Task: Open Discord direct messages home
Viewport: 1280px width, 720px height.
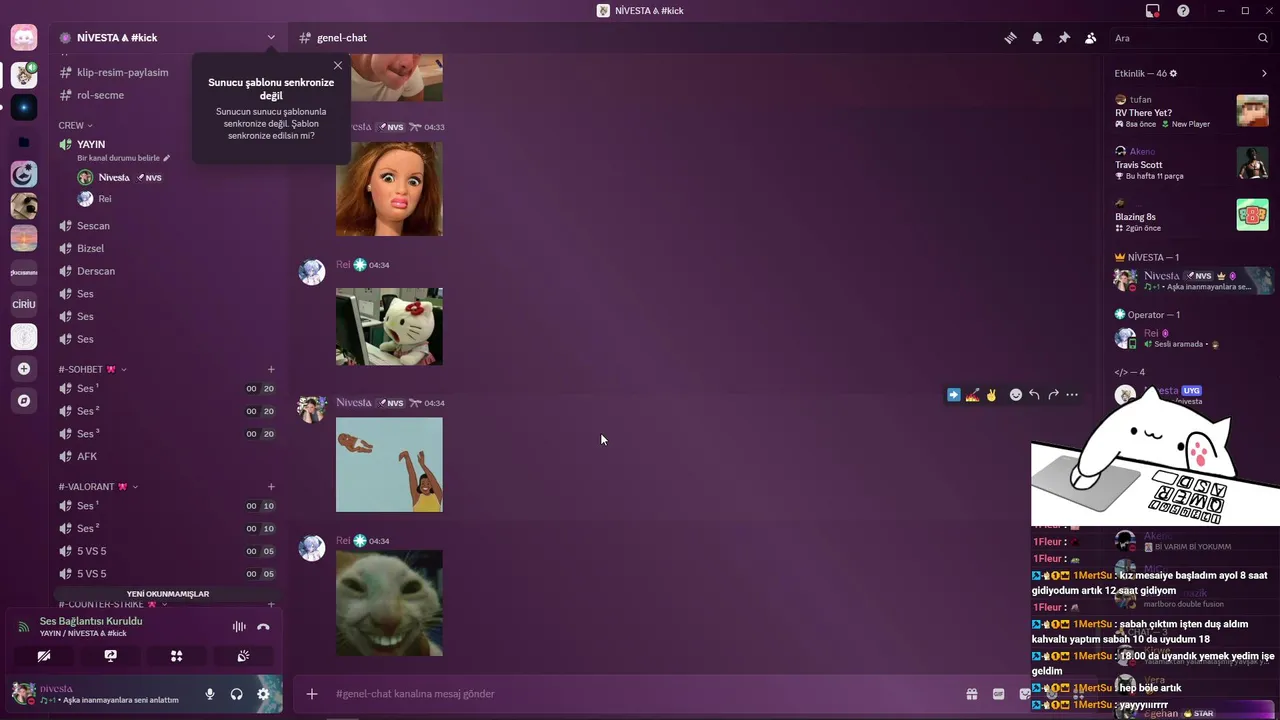Action: click(x=24, y=38)
